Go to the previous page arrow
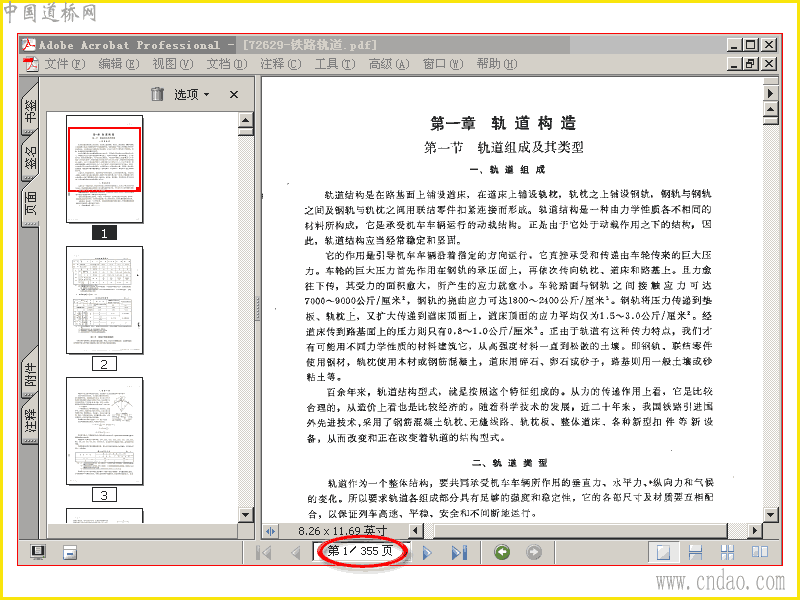The height and width of the screenshot is (600, 800). pyautogui.click(x=295, y=553)
